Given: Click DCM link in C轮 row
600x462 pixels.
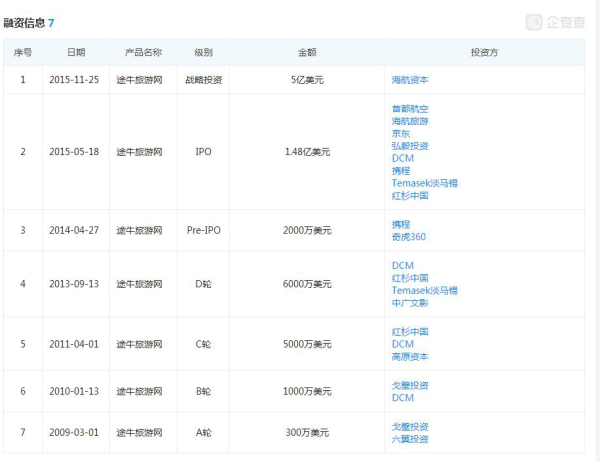Looking at the screenshot, I should pos(403,344).
